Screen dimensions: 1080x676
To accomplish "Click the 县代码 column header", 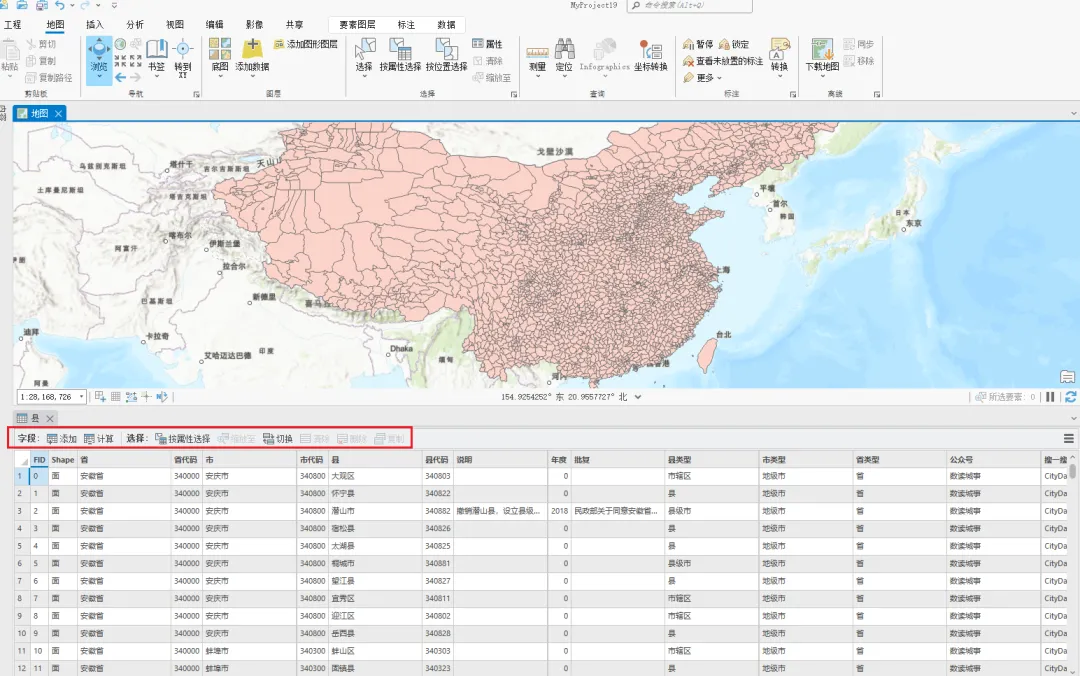I will tap(437, 460).
